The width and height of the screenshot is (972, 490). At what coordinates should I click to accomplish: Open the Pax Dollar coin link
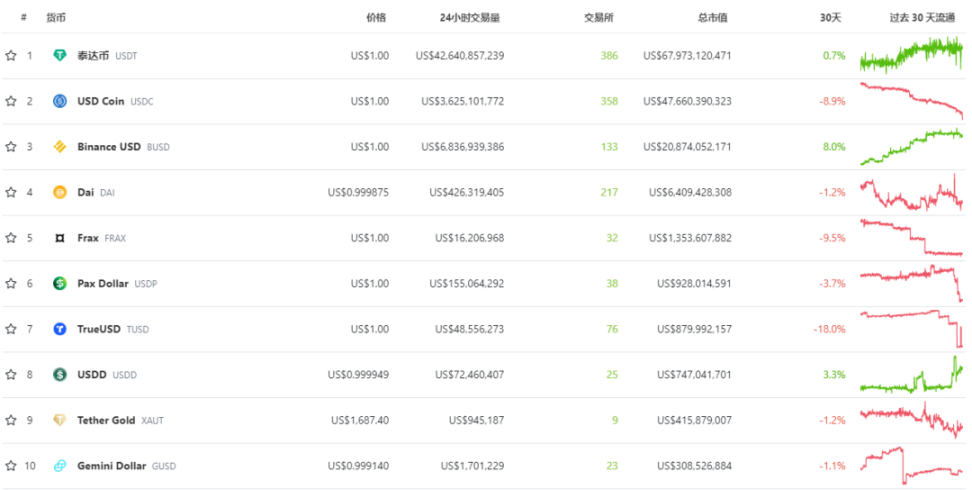point(103,283)
